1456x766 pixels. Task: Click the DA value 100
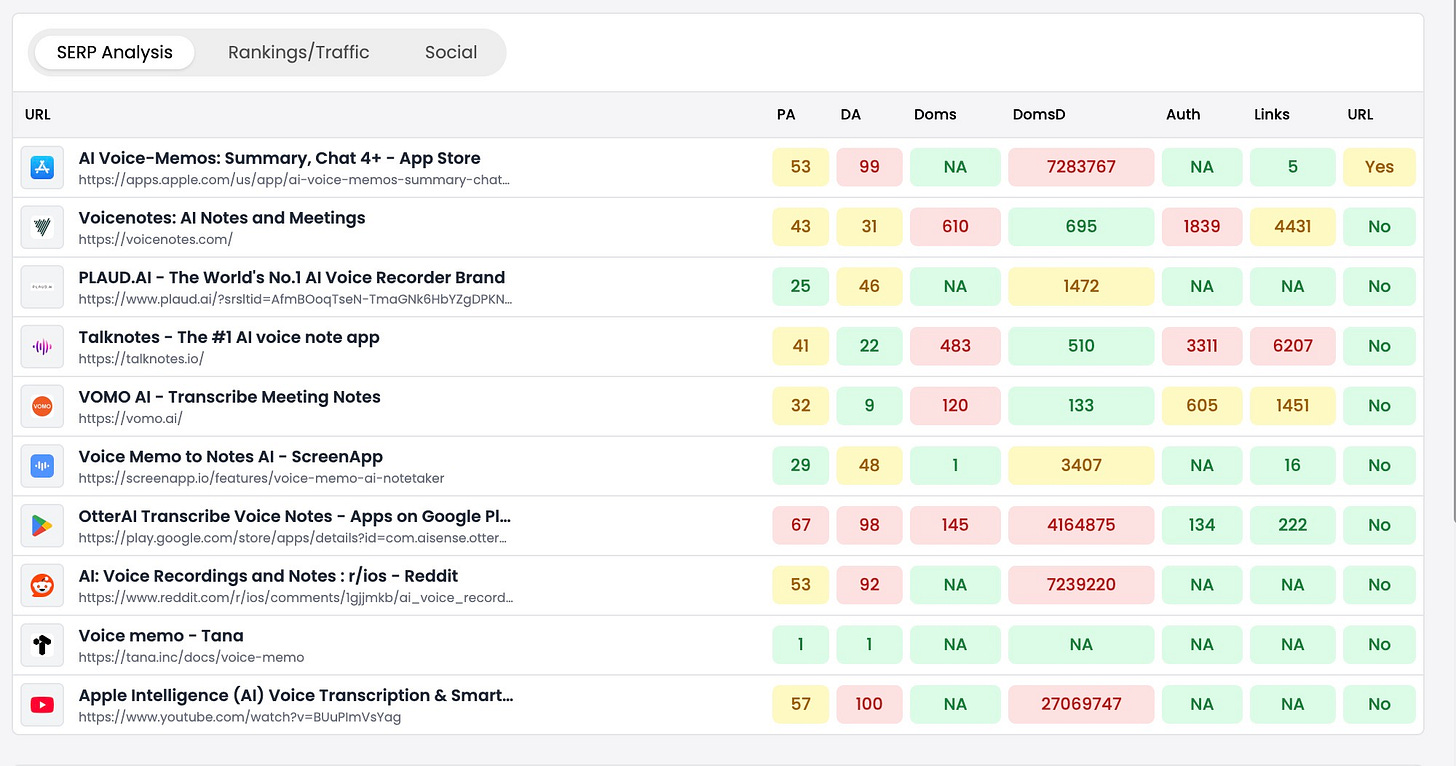870,704
